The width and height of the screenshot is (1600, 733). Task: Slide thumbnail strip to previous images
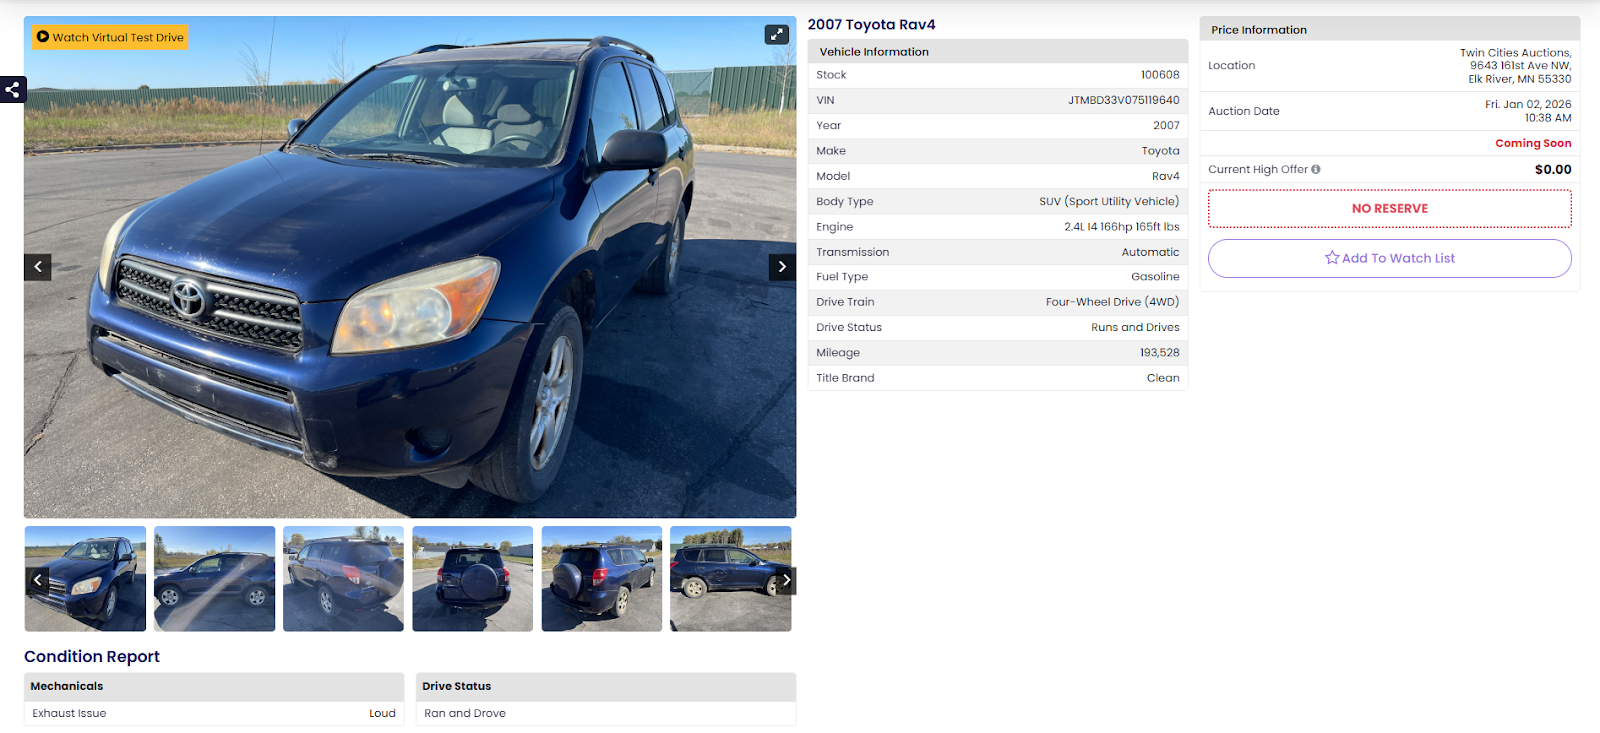(37, 580)
